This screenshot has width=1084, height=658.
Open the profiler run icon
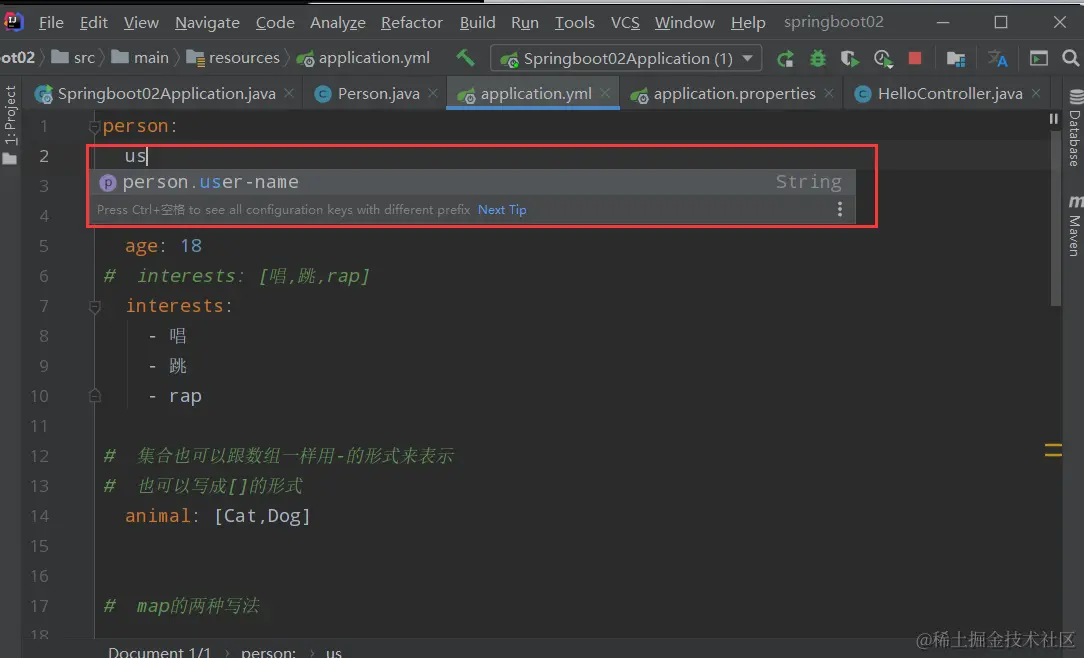(x=883, y=59)
